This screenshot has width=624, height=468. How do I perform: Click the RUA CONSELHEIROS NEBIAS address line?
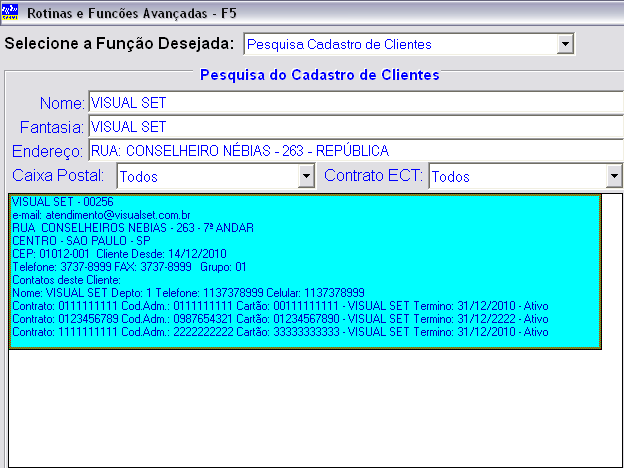click(x=133, y=228)
